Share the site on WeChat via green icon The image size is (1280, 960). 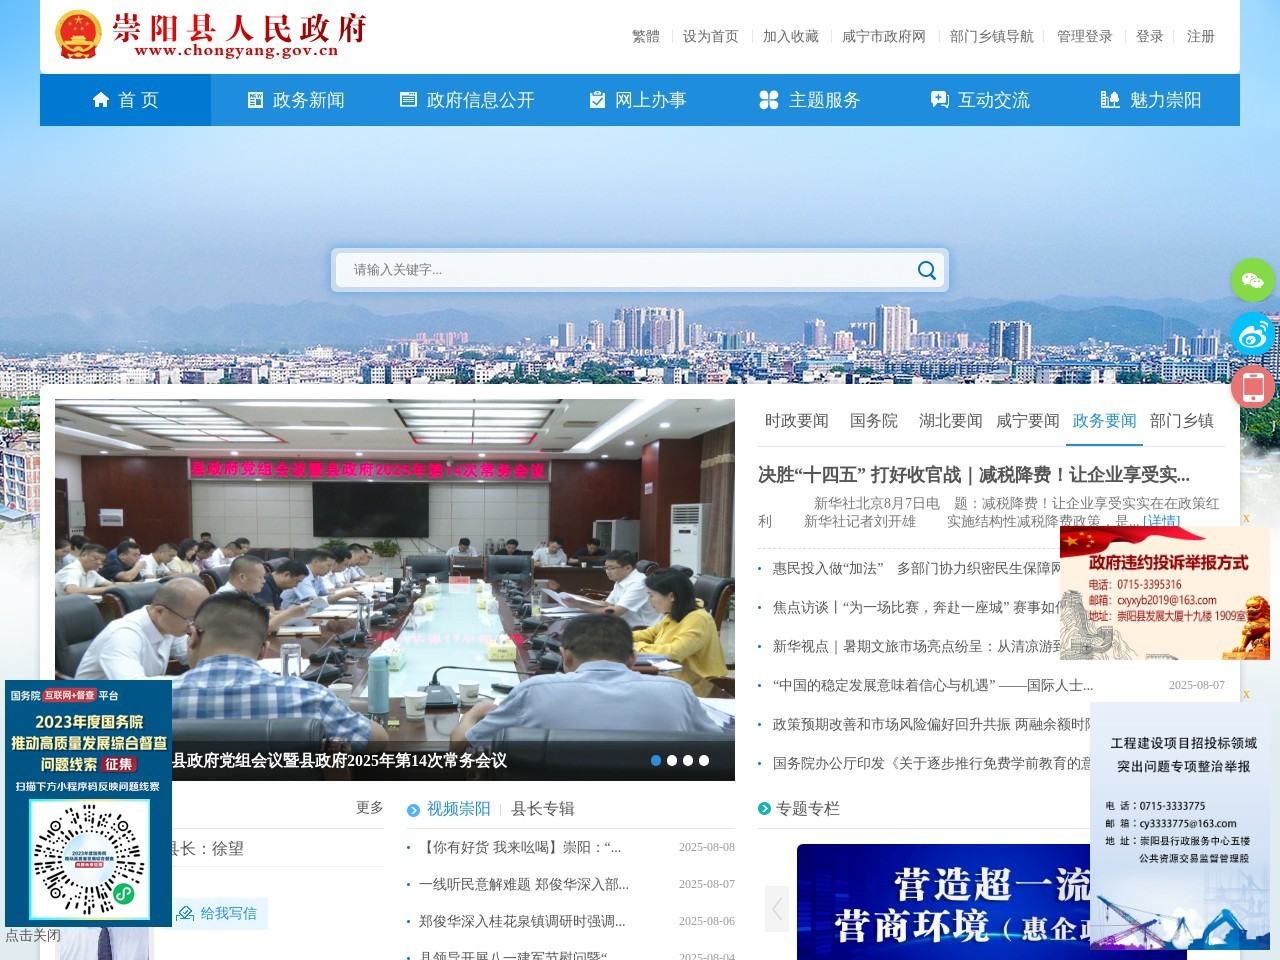click(x=1252, y=280)
